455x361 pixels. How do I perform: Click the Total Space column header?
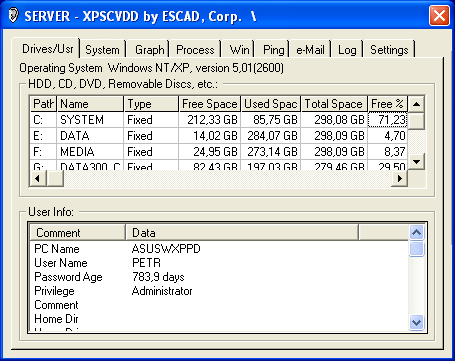(334, 104)
